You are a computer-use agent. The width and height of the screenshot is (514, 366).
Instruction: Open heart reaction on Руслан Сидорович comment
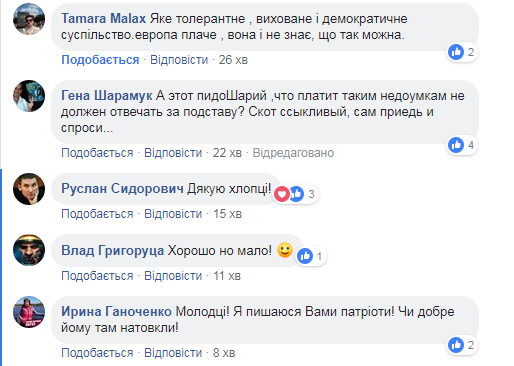282,194
